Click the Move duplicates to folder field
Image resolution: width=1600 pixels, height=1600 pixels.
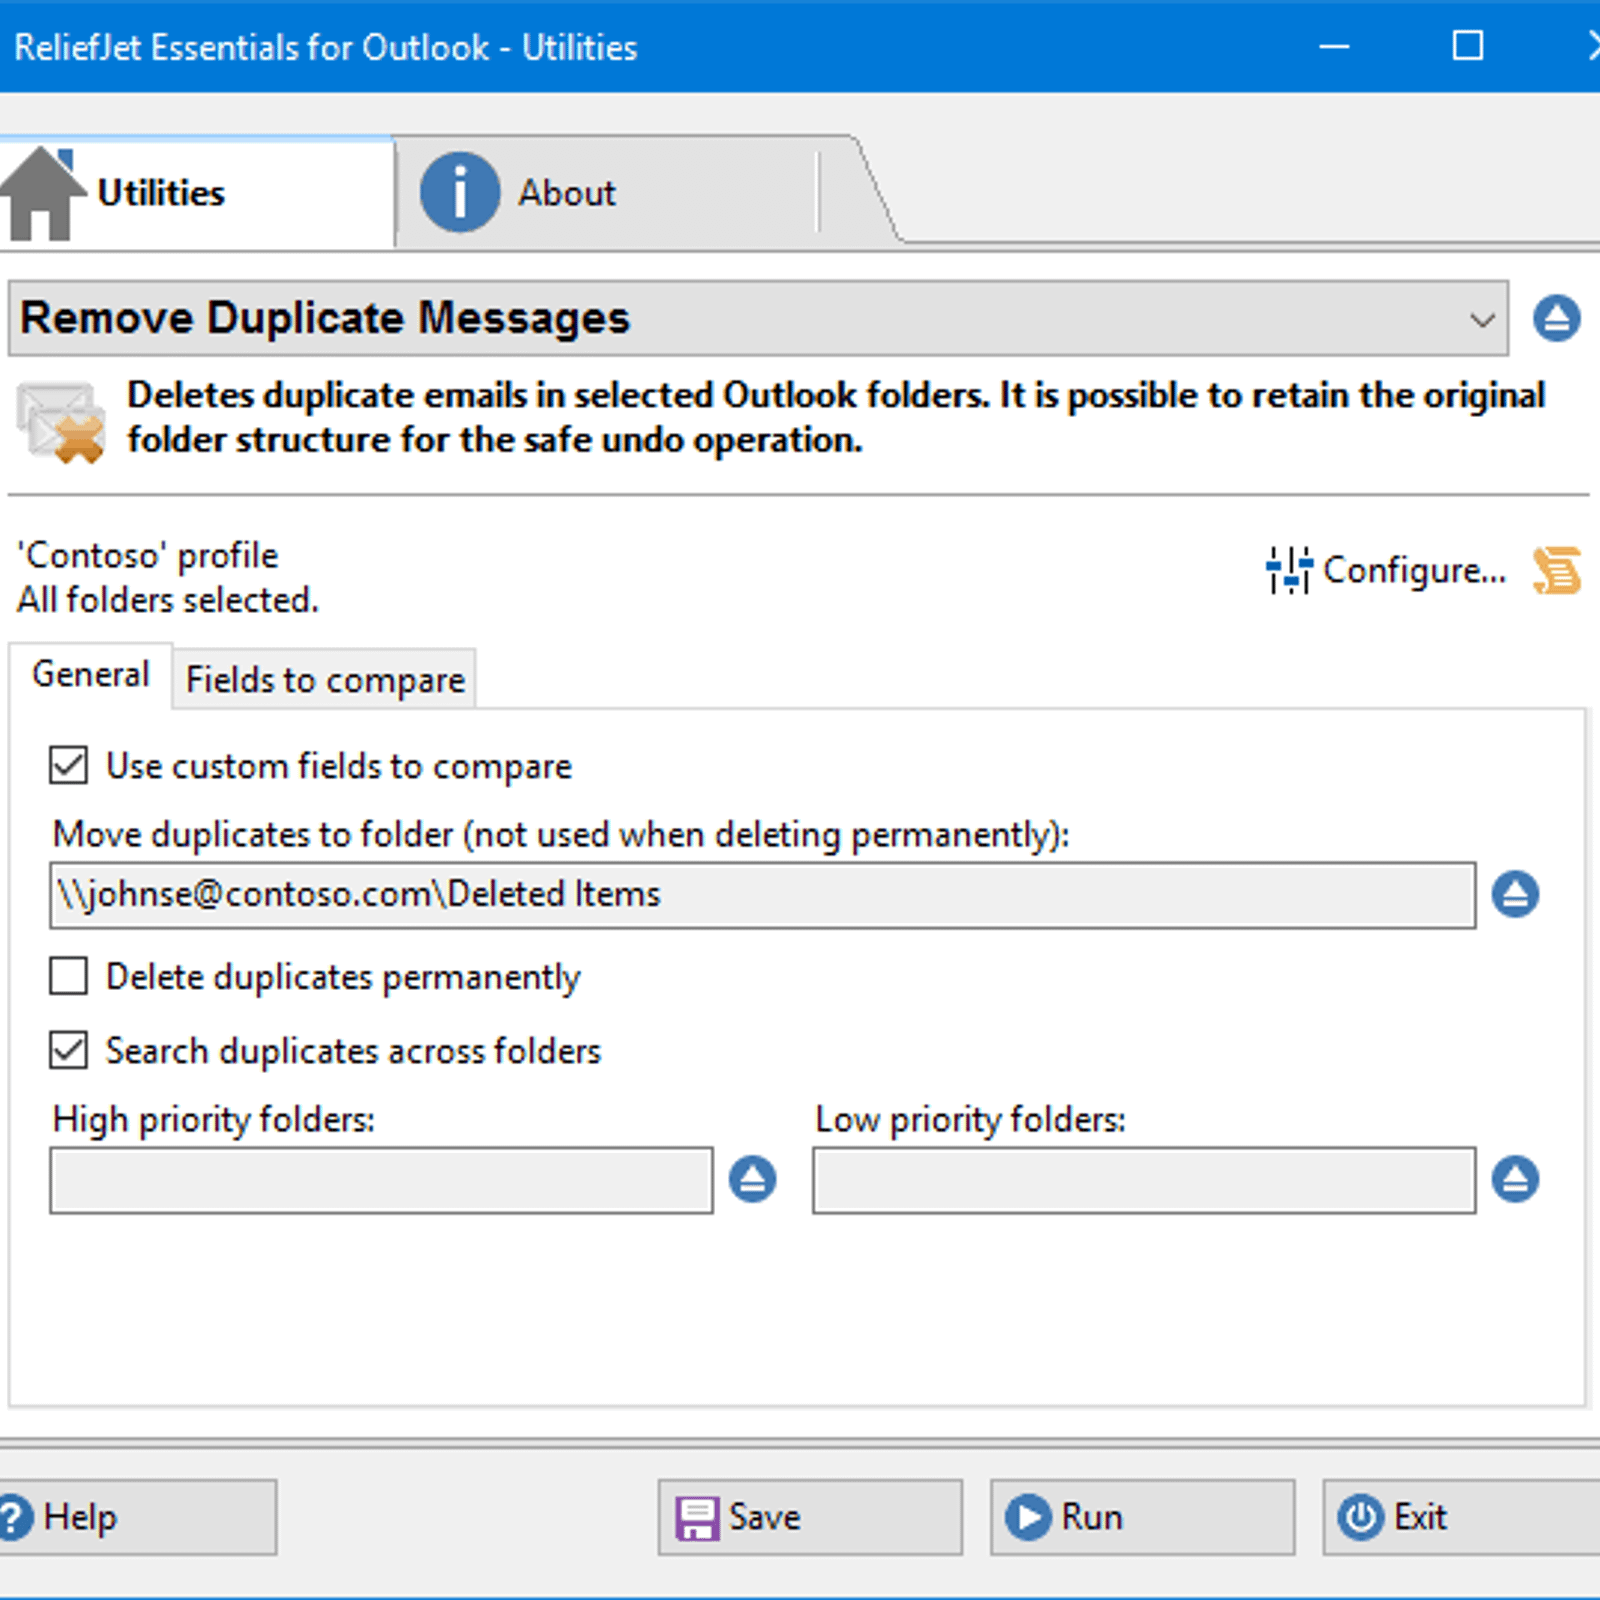coord(763,895)
